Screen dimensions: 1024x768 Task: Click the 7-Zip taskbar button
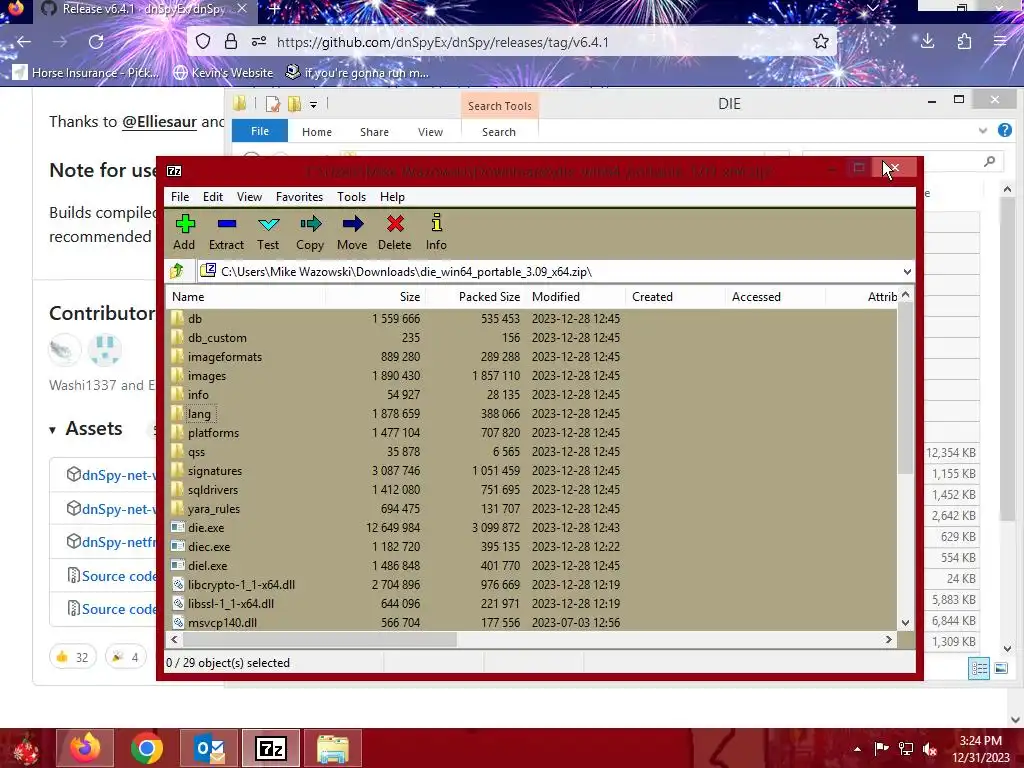coord(271,748)
